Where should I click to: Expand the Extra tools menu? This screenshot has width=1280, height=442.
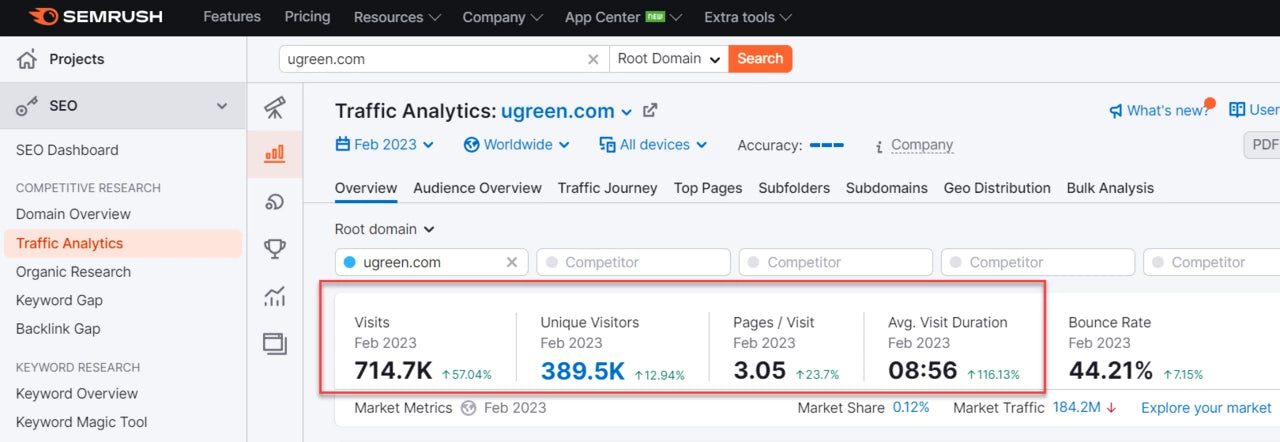748,17
